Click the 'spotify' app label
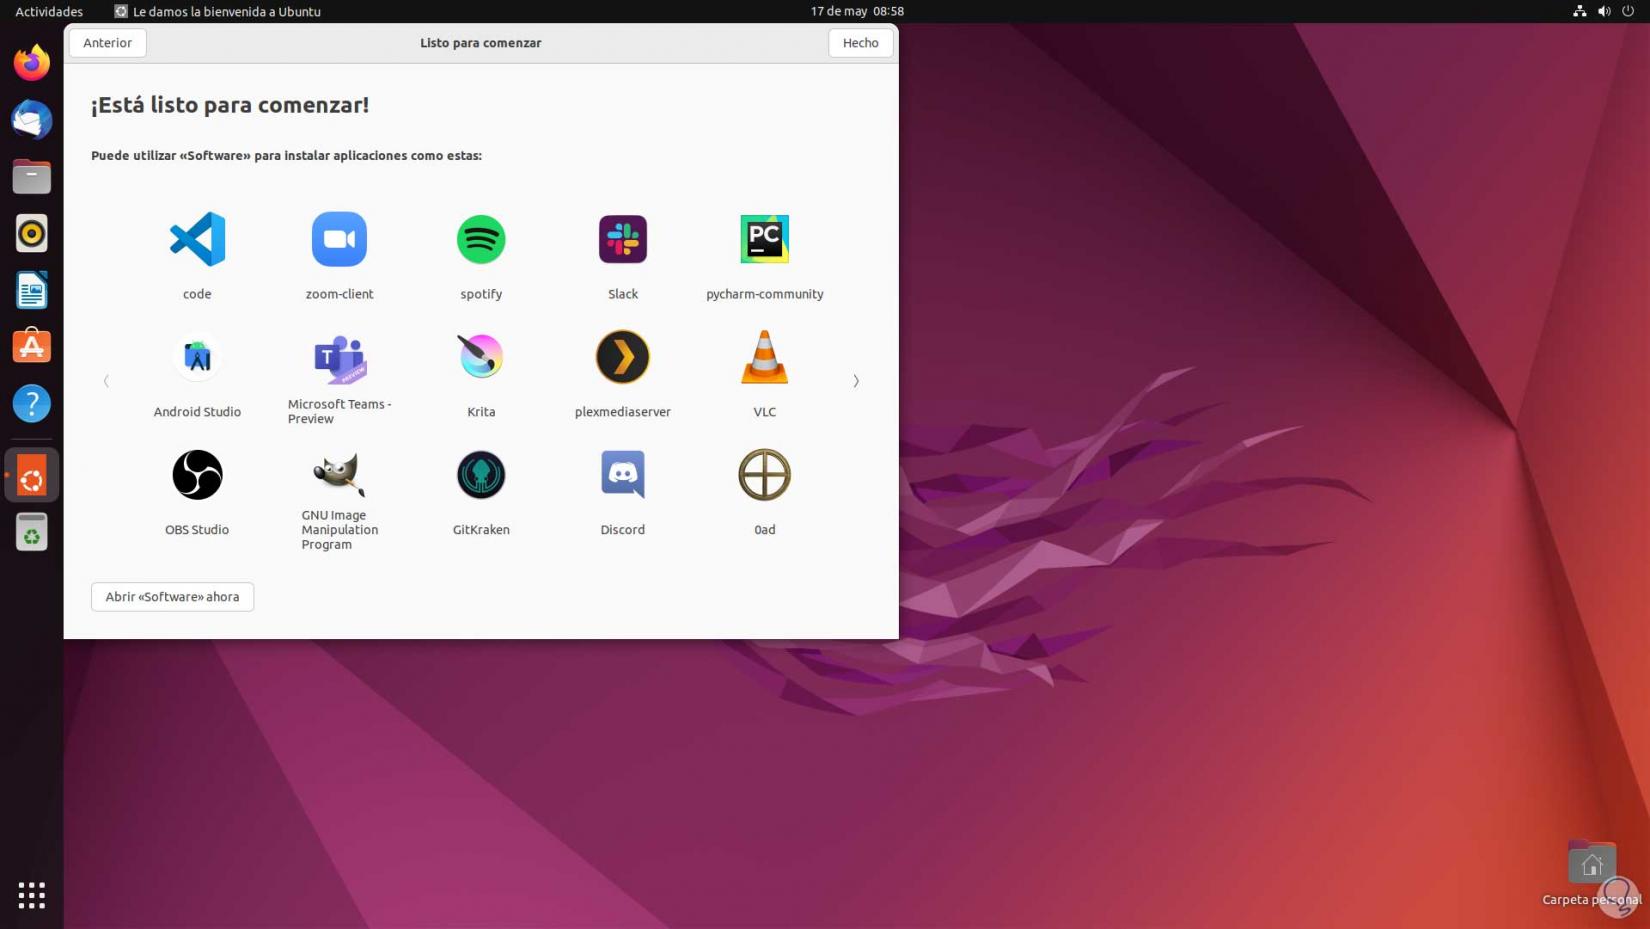 481,294
